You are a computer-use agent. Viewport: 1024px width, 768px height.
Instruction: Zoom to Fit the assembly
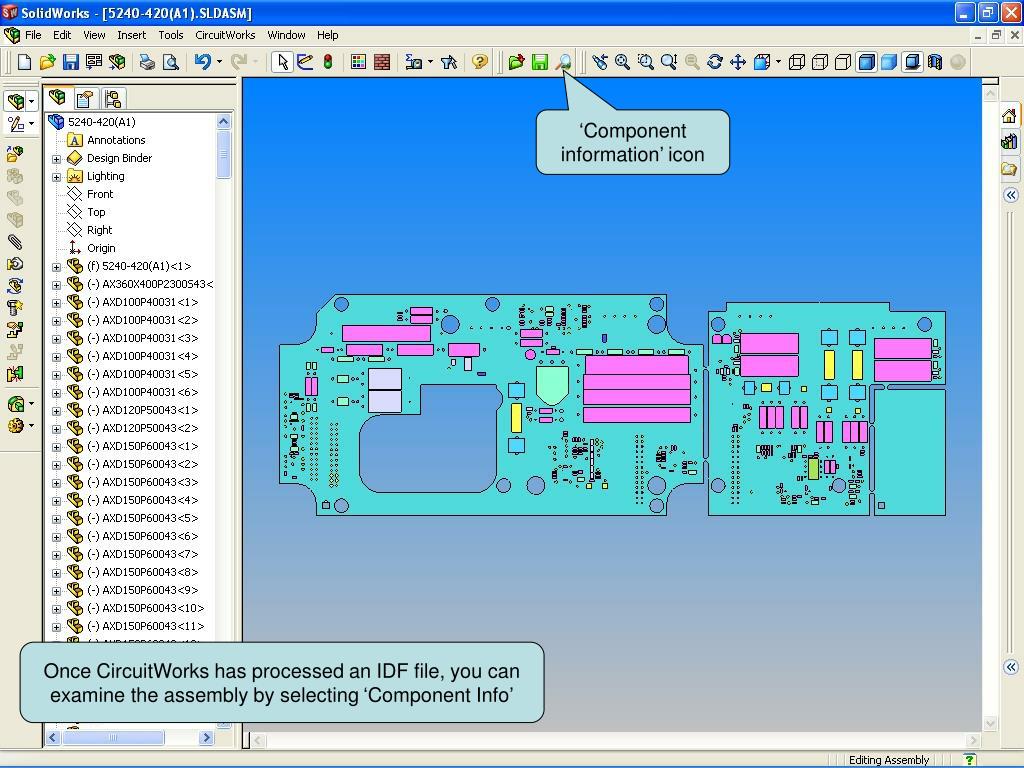click(622, 62)
